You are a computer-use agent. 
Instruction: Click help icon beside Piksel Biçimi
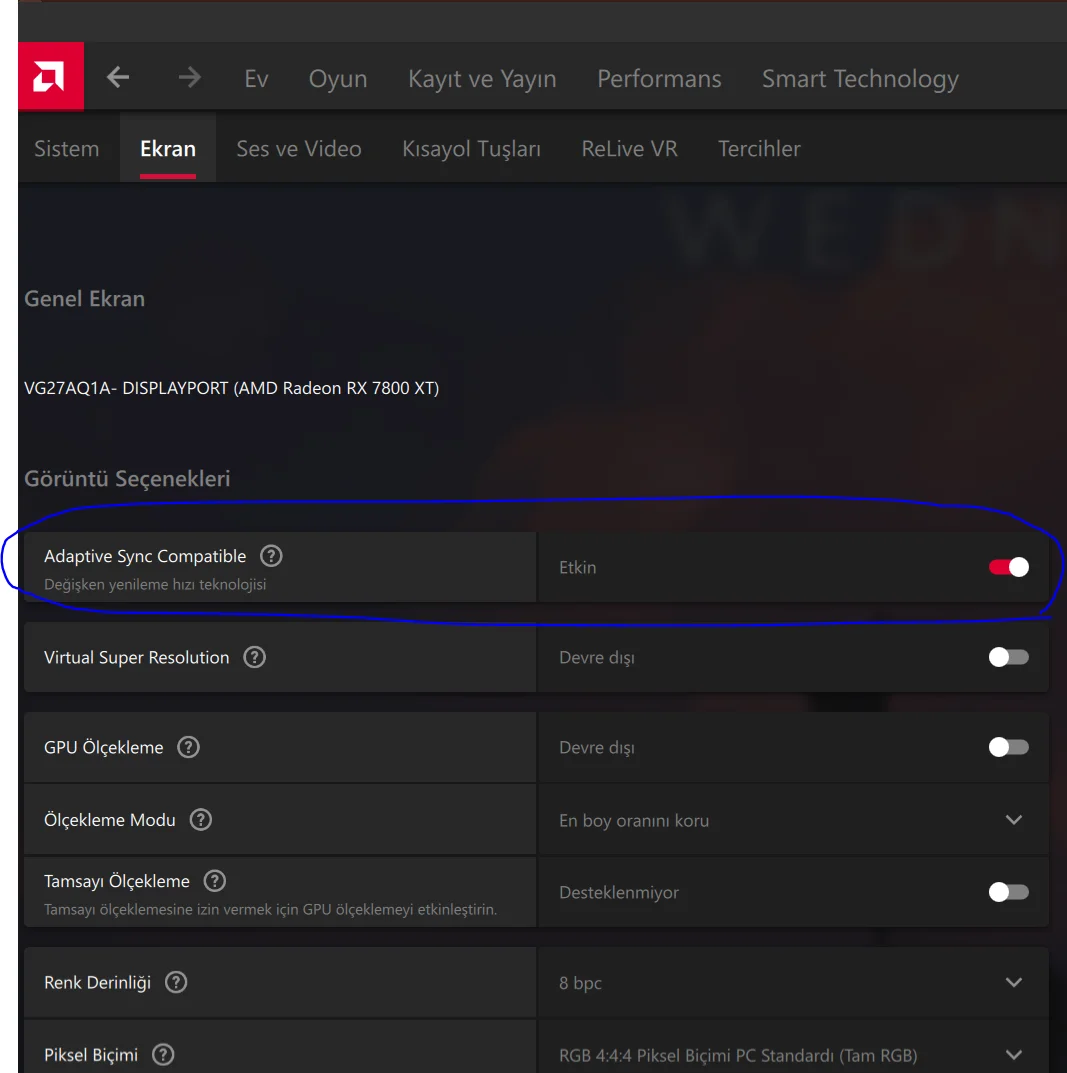tap(163, 1054)
